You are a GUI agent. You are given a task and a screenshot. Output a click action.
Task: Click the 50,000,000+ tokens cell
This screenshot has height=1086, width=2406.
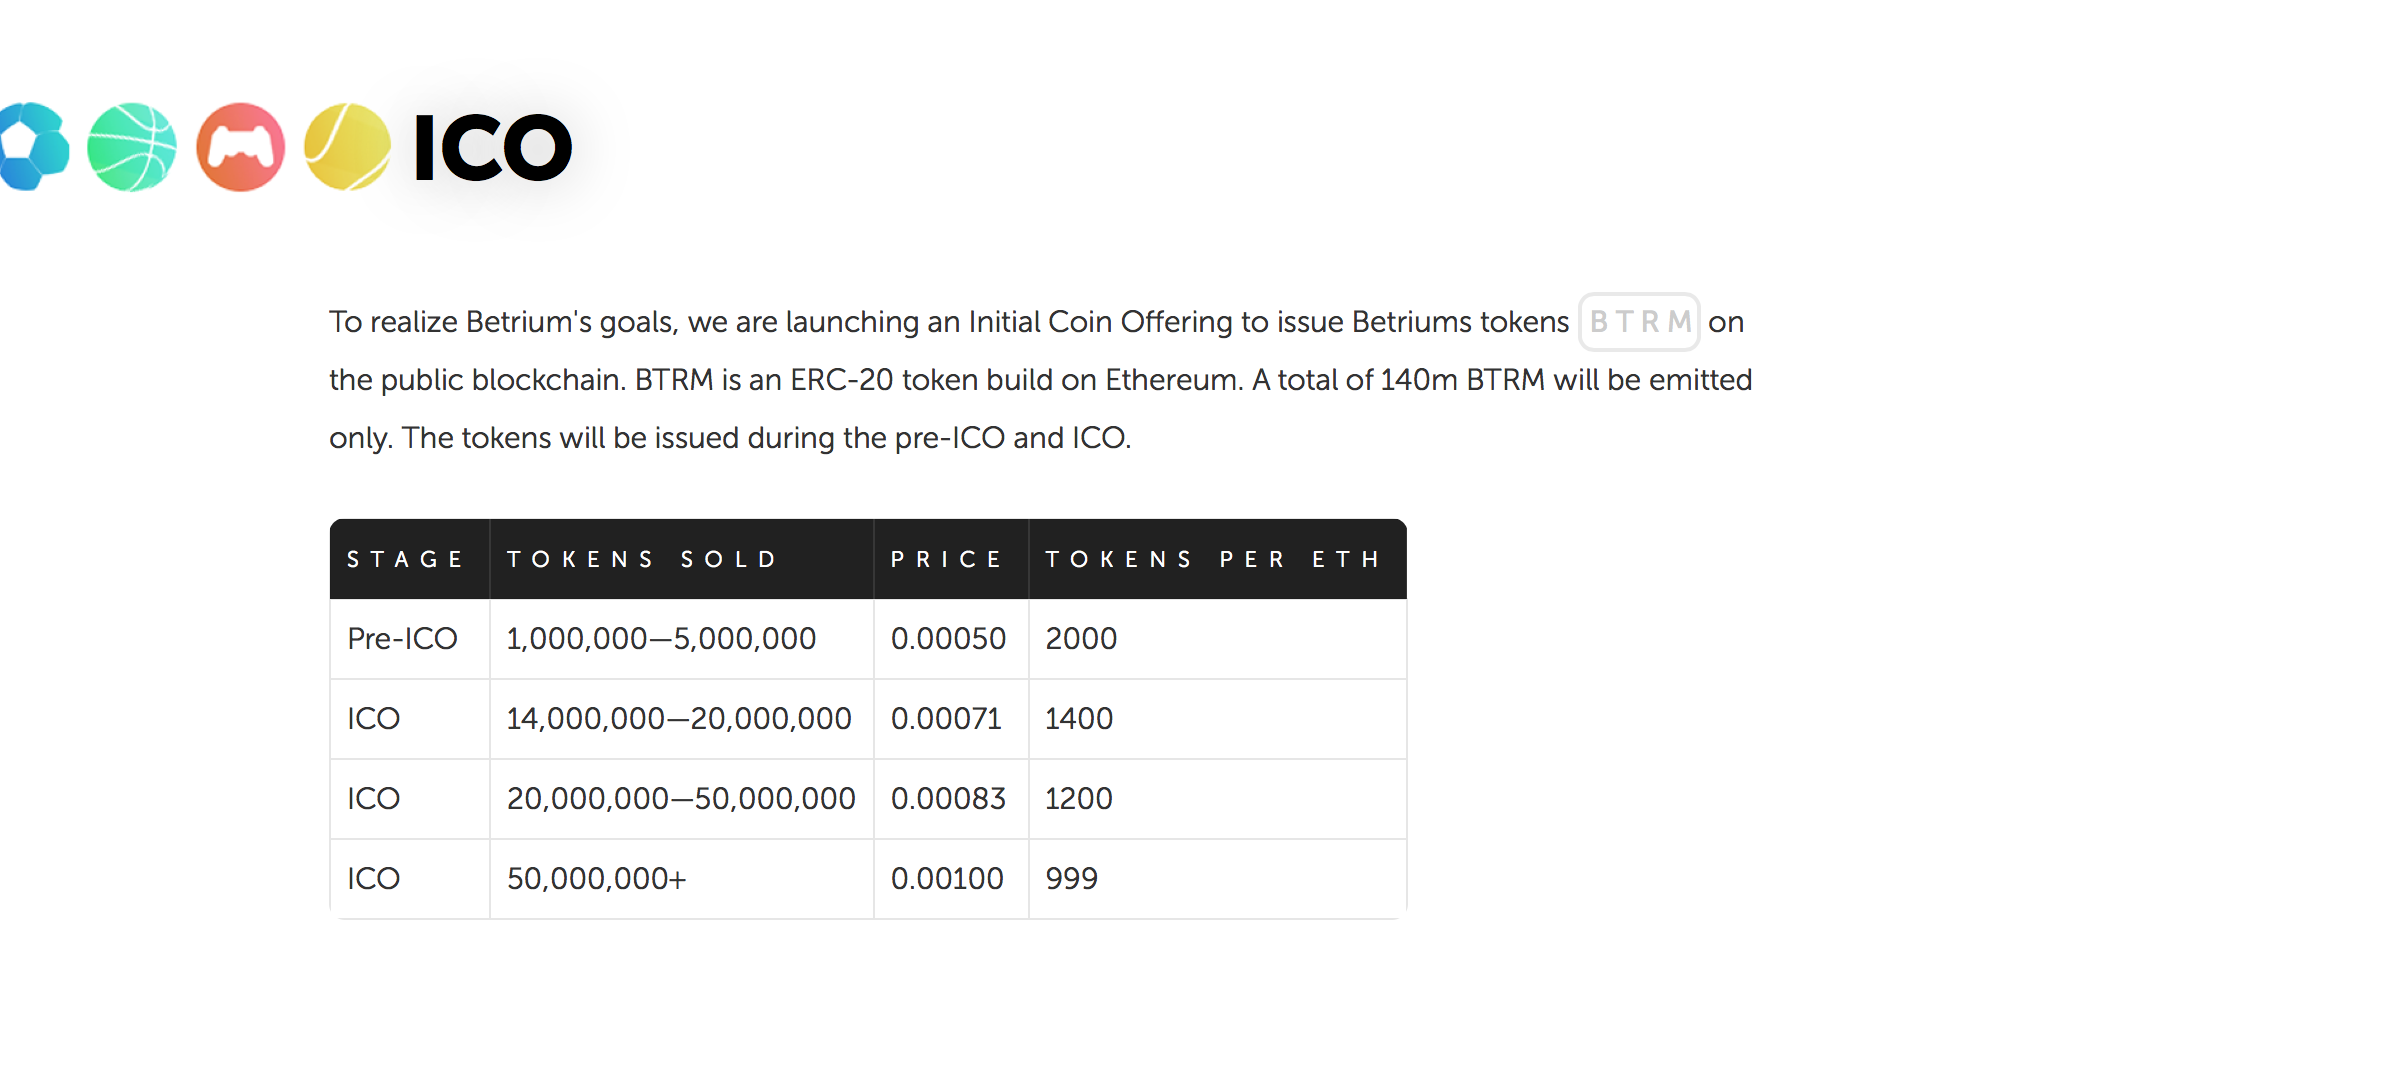point(597,879)
